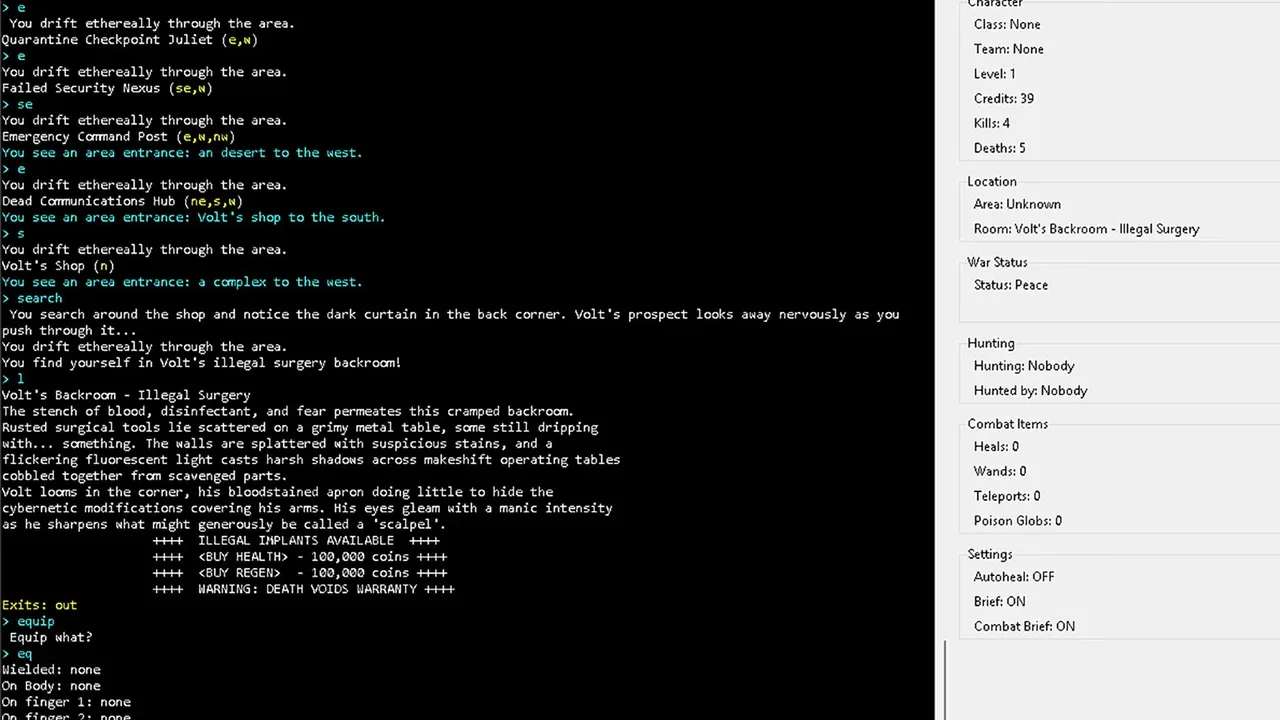Select the Credits: 39 entry
1280x720 pixels.
click(1004, 99)
